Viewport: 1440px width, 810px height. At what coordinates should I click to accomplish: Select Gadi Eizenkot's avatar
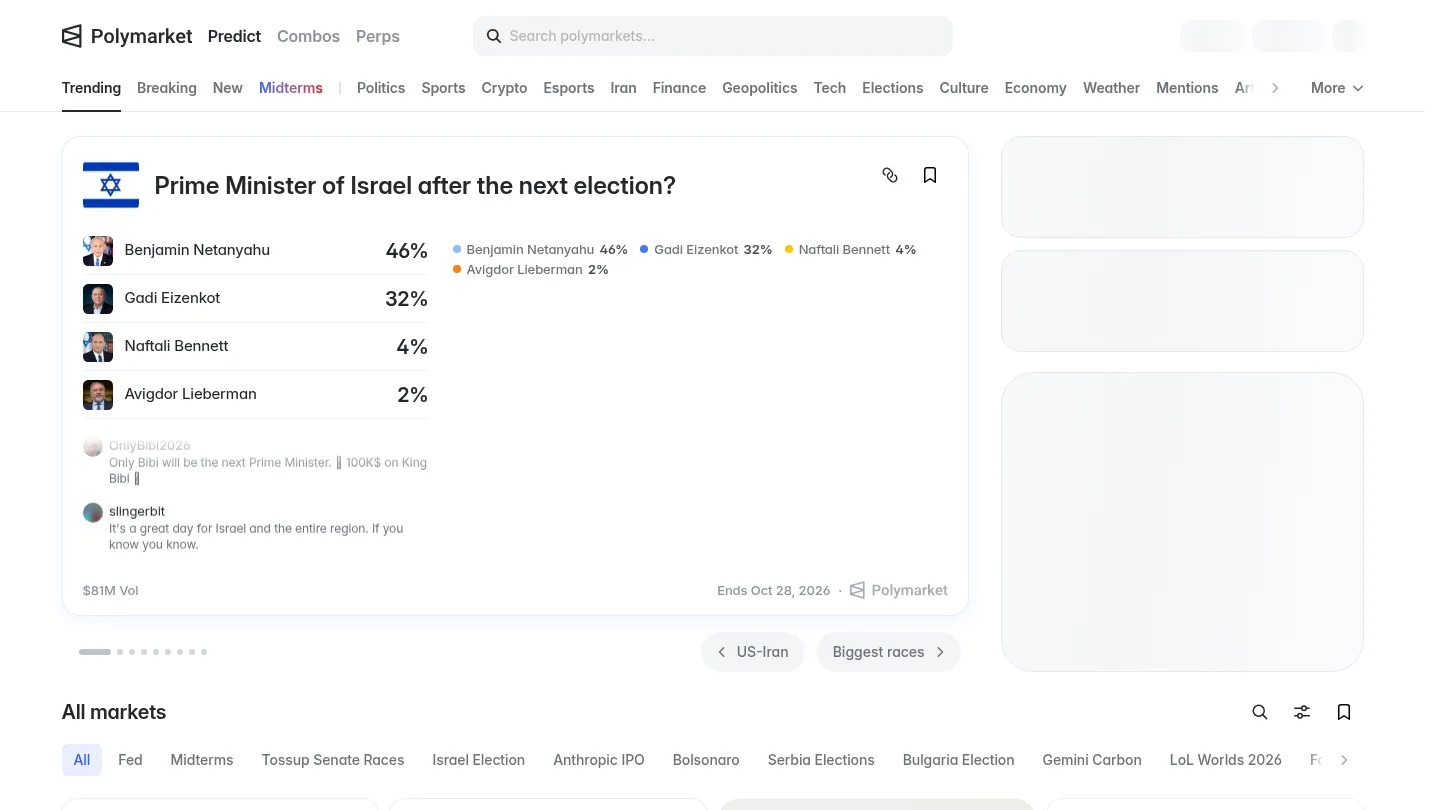pyautogui.click(x=98, y=299)
